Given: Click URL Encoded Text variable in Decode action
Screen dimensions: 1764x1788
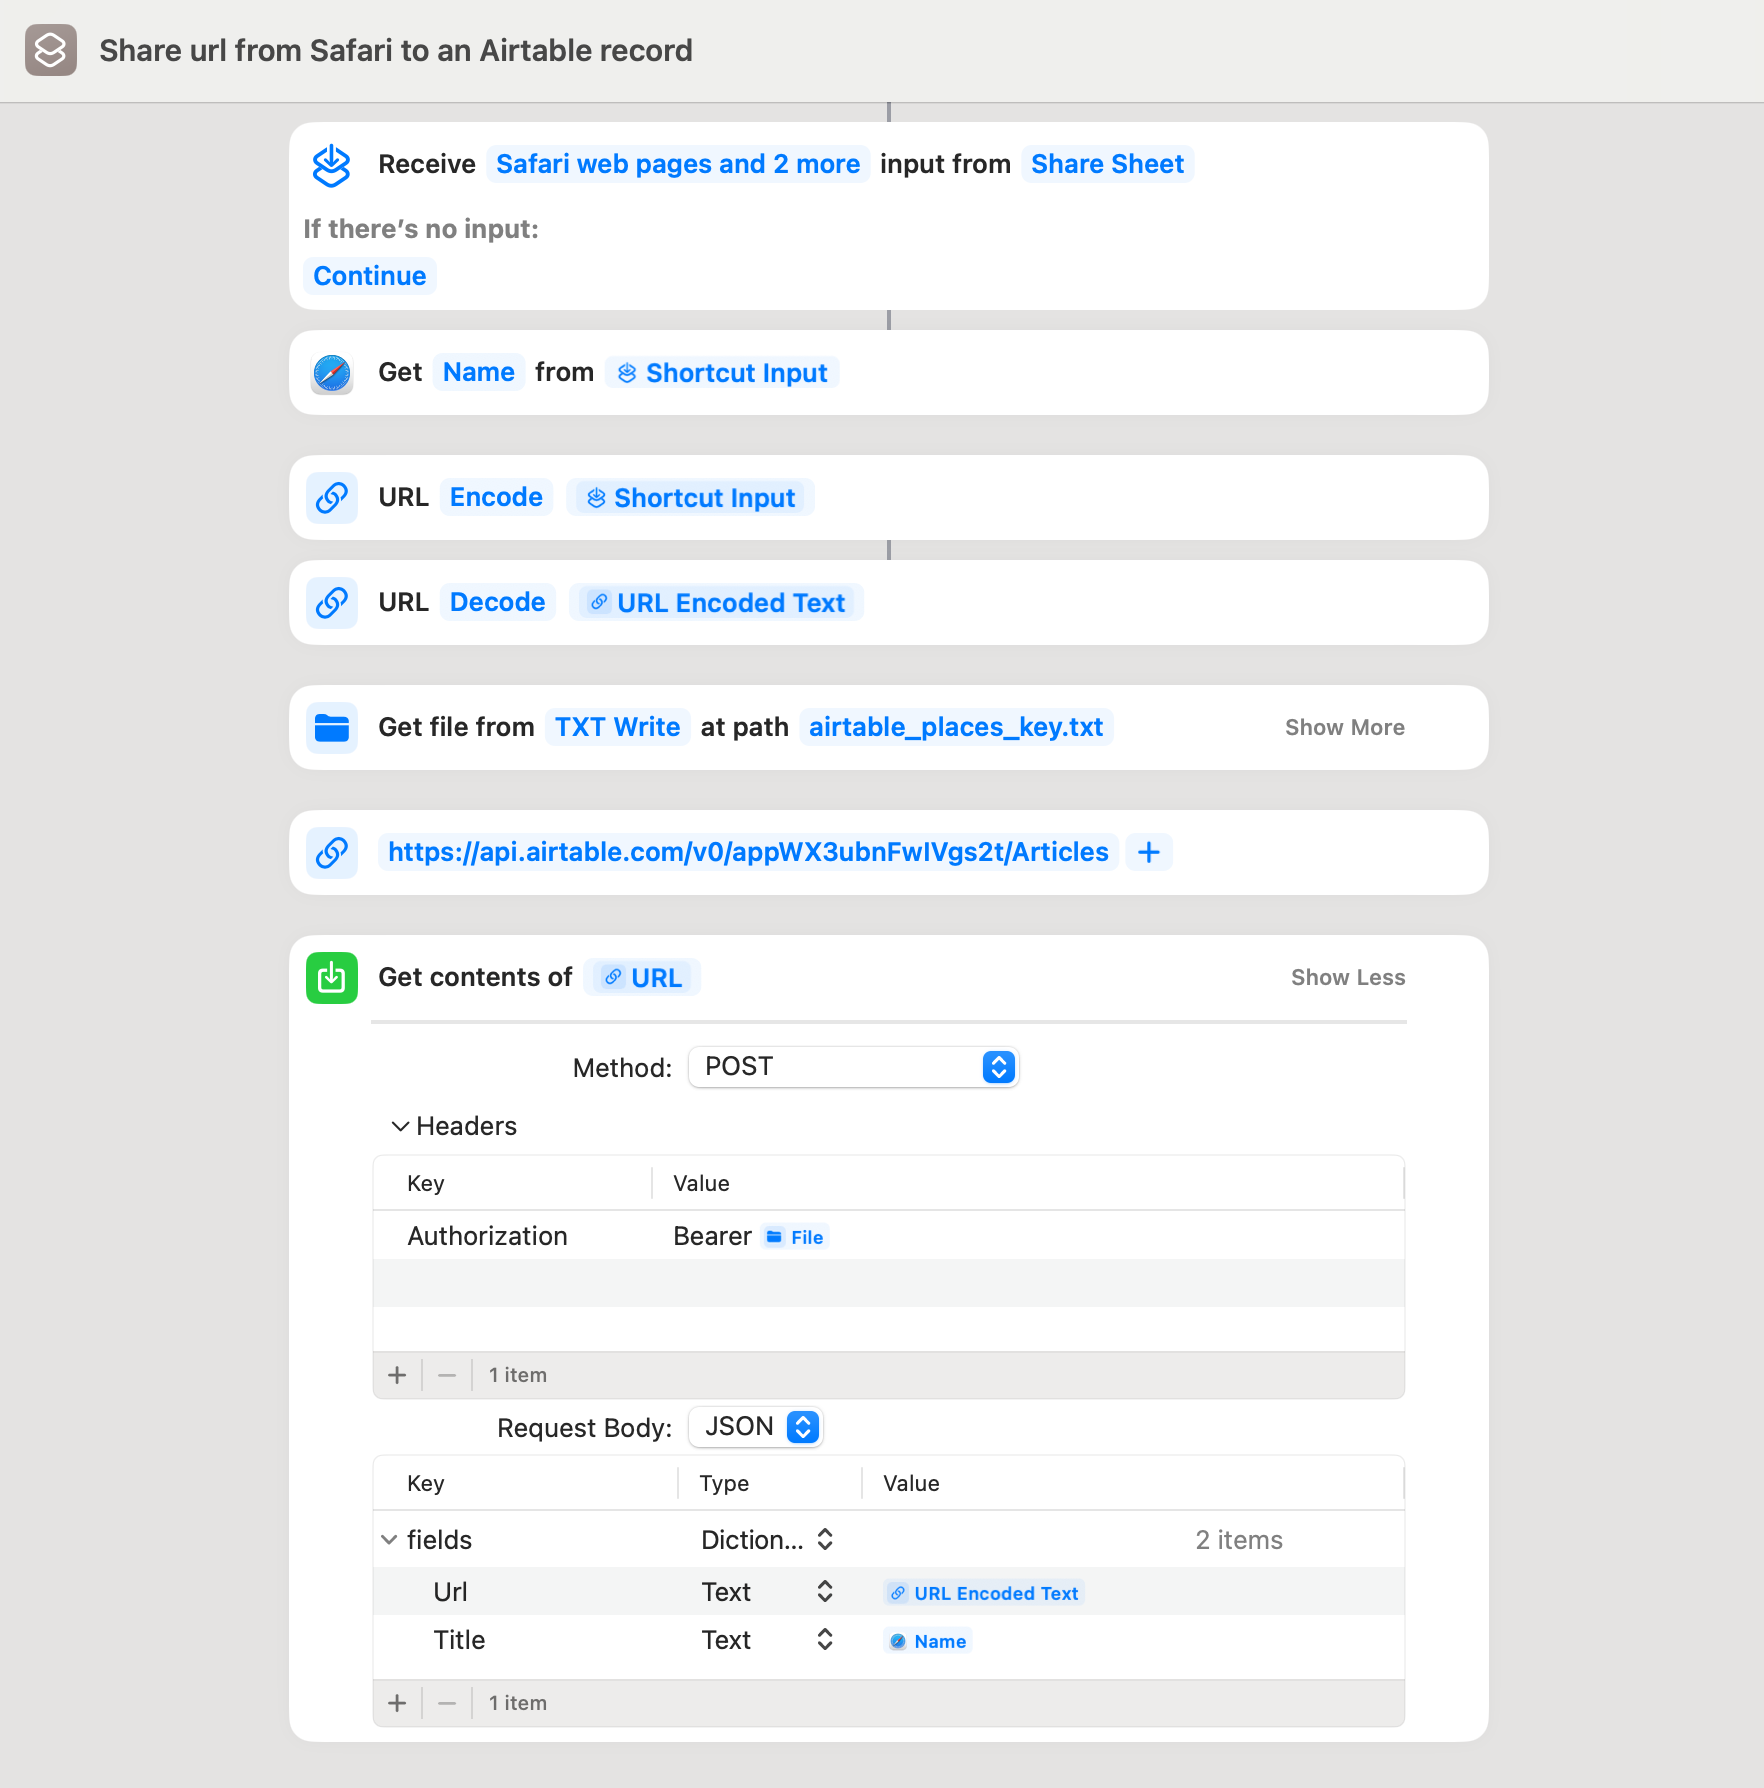Looking at the screenshot, I should [x=717, y=603].
